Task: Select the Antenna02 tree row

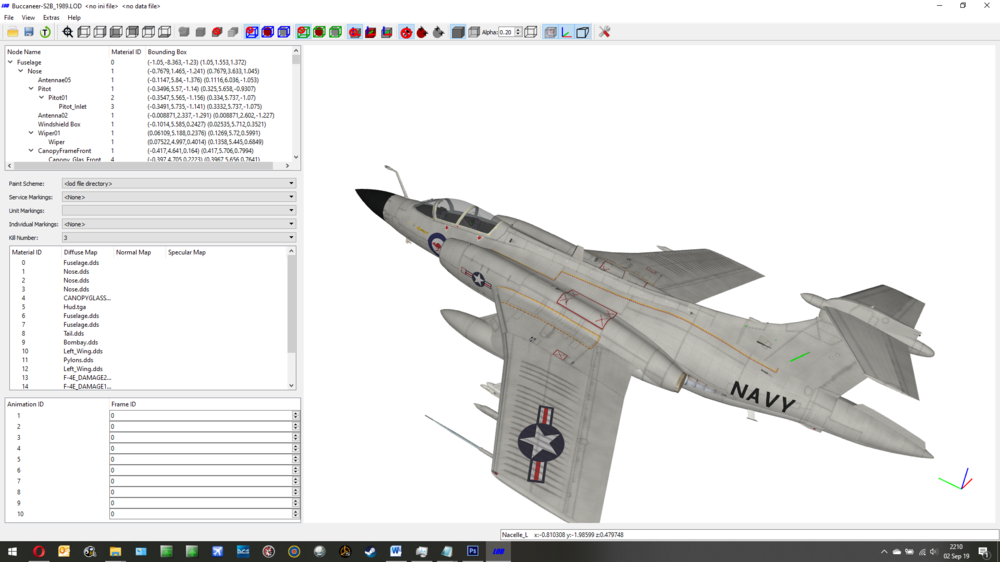Action: (x=52, y=115)
